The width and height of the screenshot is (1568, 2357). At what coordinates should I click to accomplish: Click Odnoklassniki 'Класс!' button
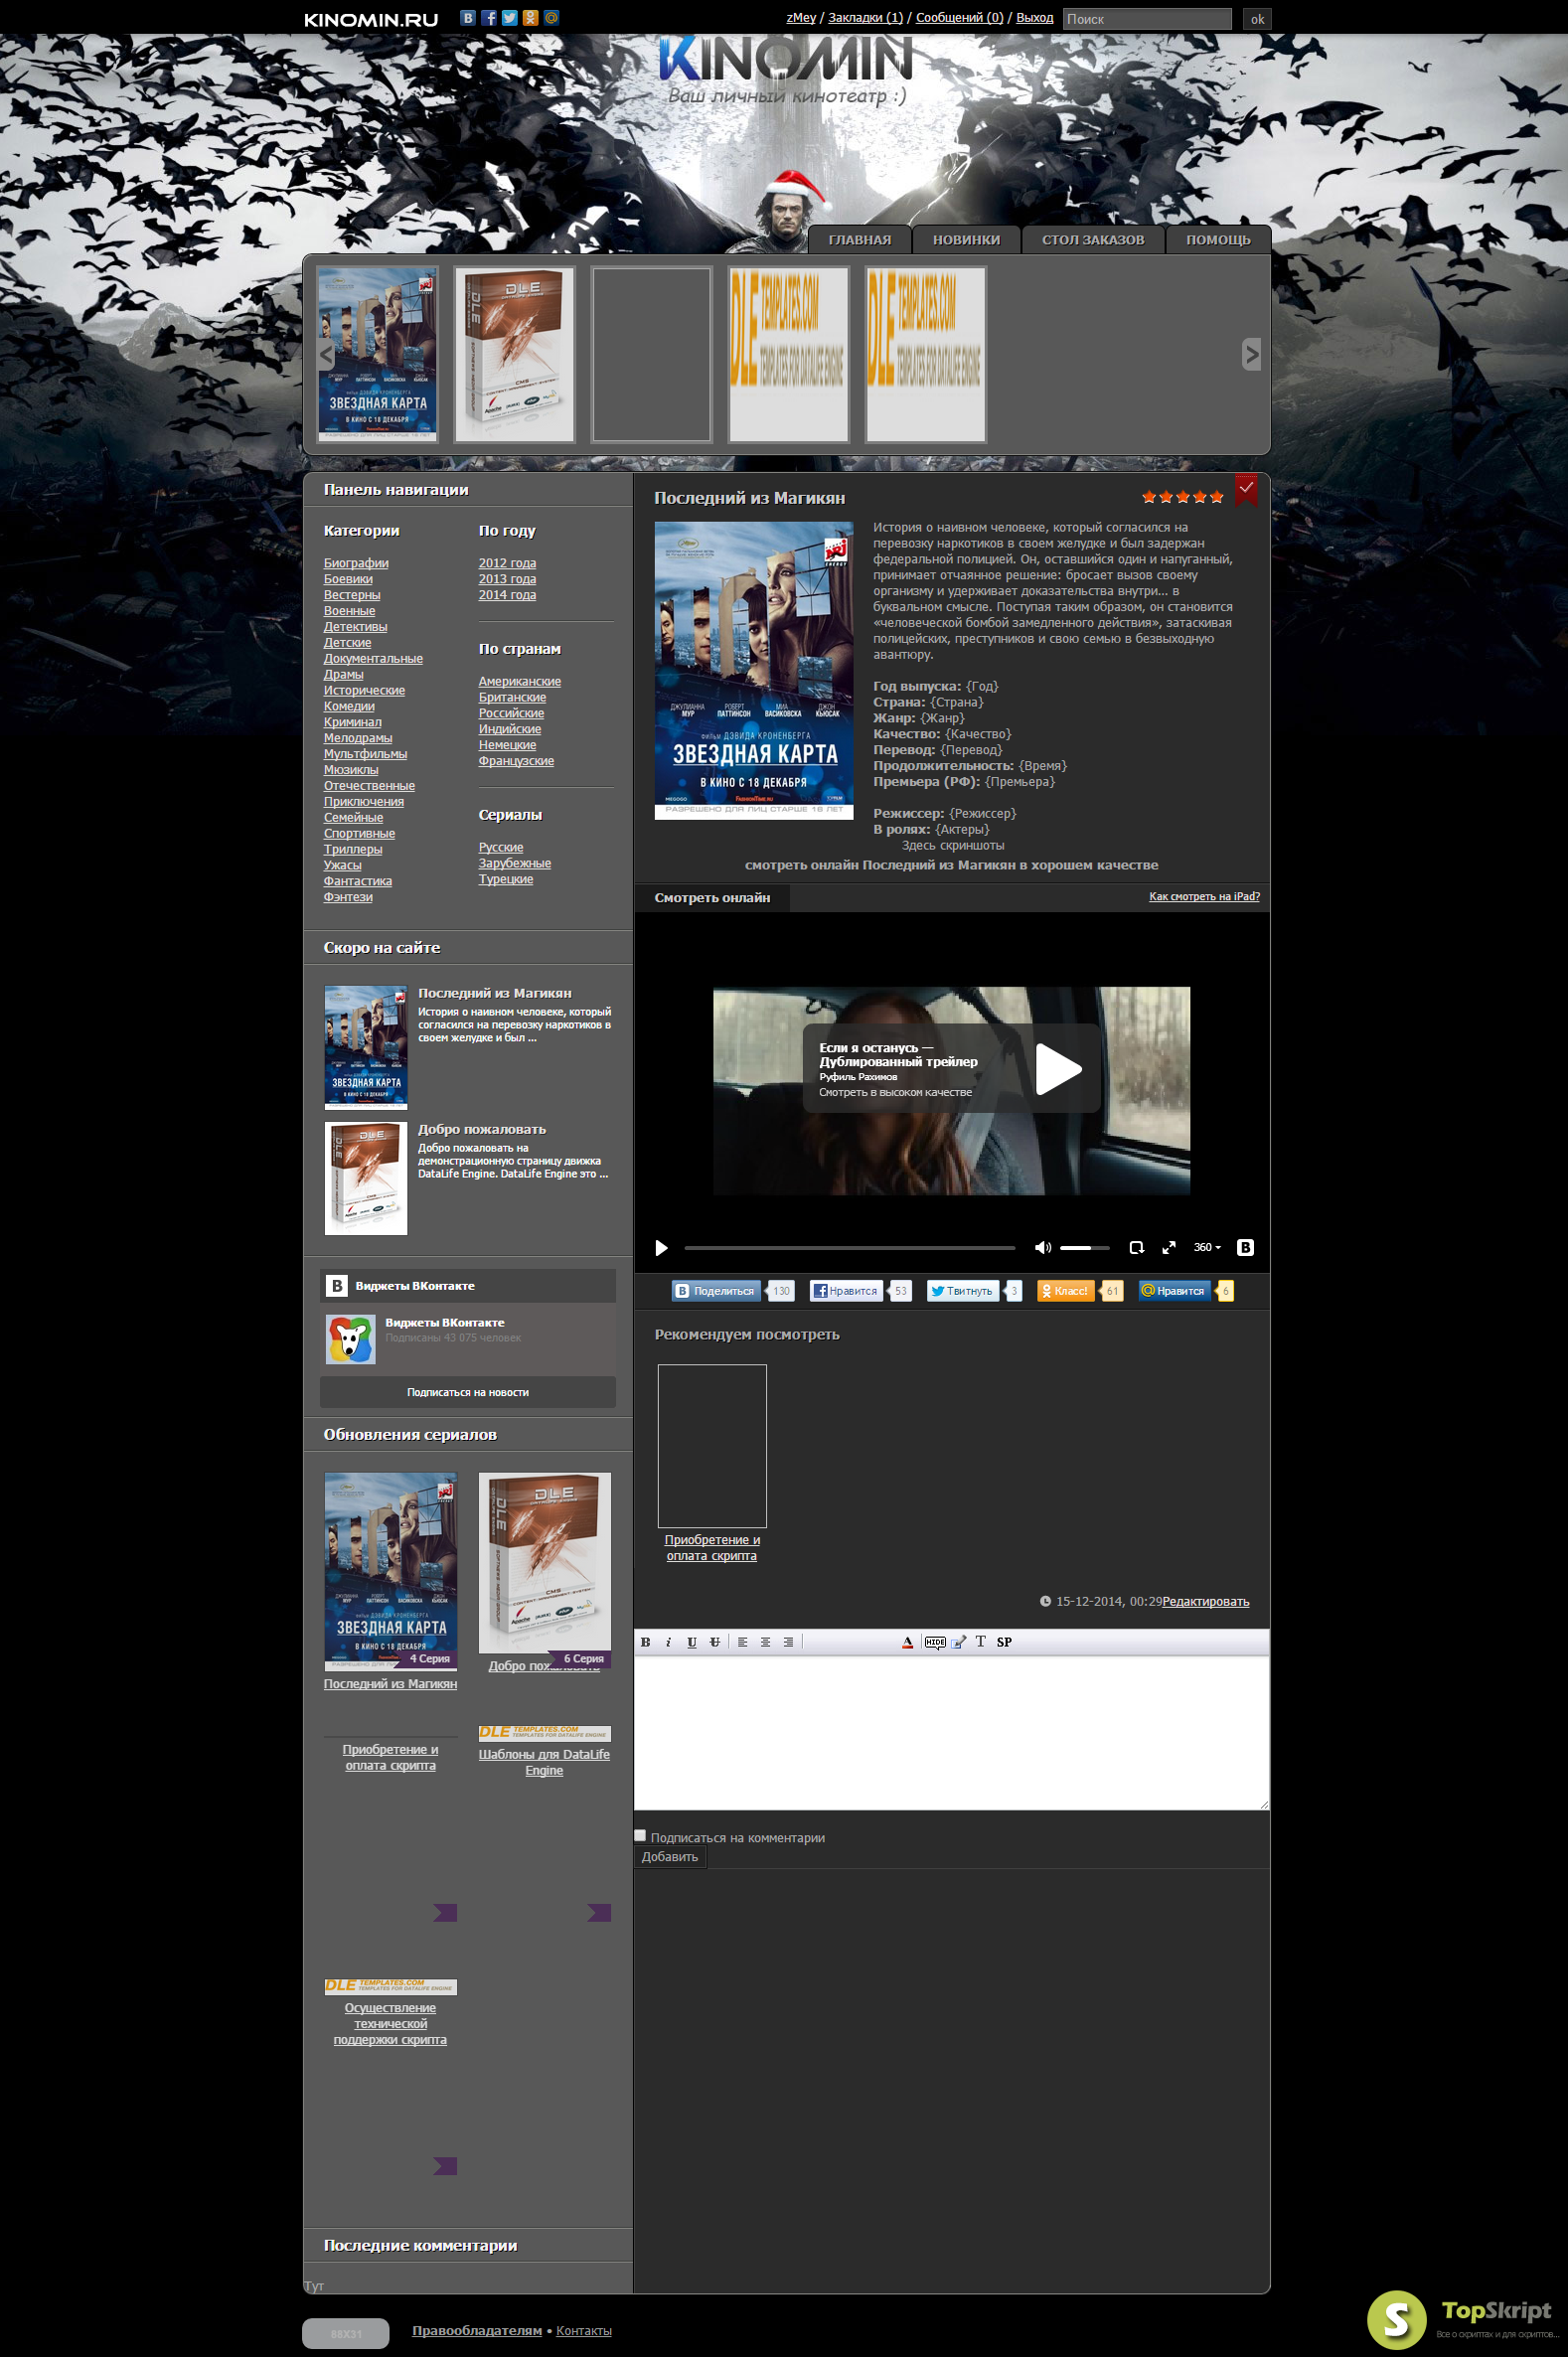(1065, 1291)
